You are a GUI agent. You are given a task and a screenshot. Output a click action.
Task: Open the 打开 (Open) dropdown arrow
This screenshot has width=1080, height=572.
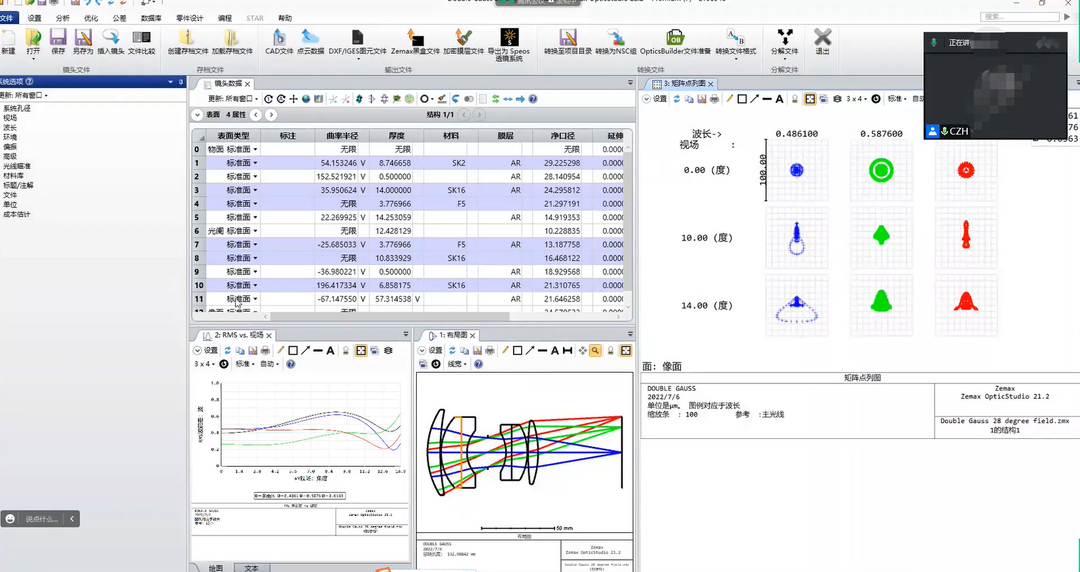pyautogui.click(x=33, y=59)
